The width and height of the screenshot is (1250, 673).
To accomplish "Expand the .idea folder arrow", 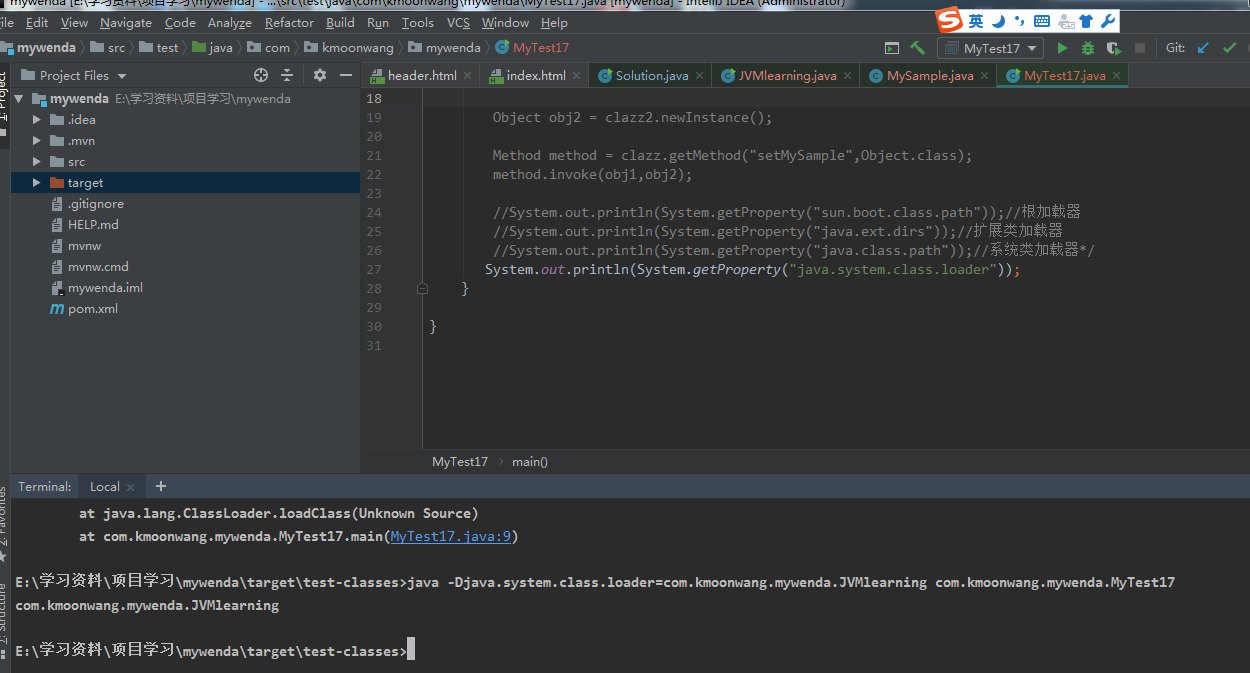I will coord(37,120).
